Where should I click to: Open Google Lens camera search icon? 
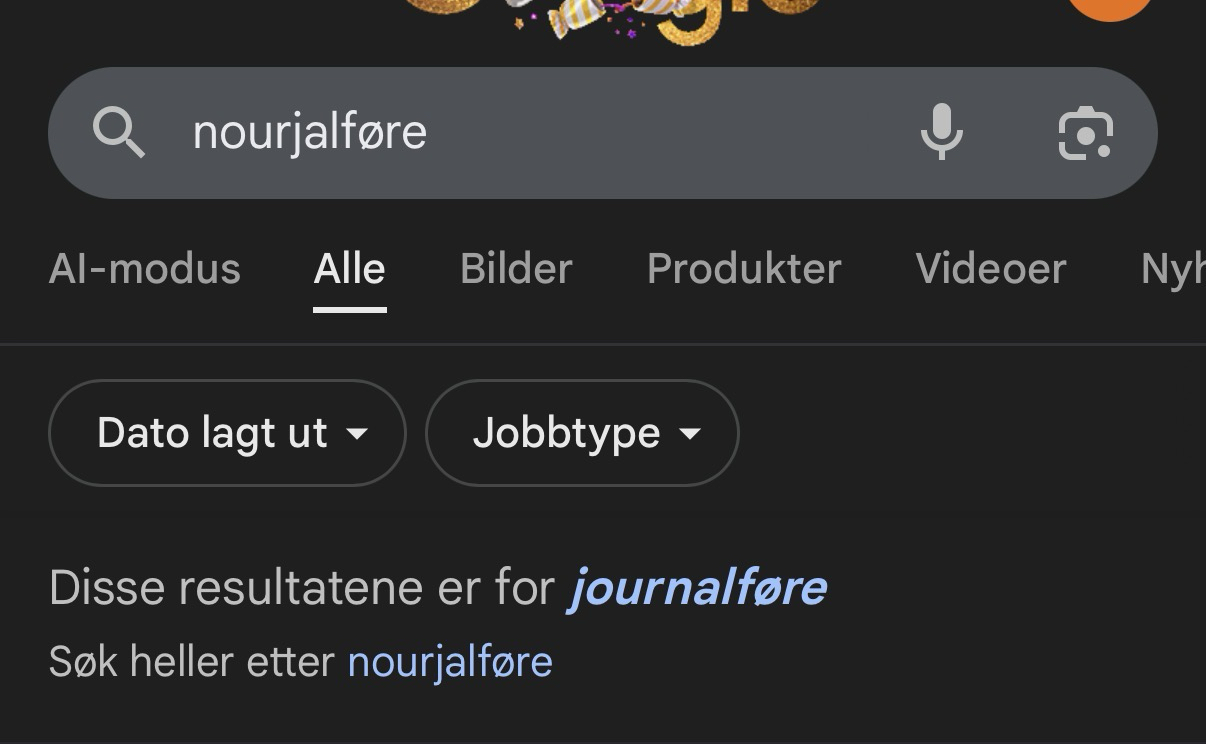click(x=1085, y=133)
